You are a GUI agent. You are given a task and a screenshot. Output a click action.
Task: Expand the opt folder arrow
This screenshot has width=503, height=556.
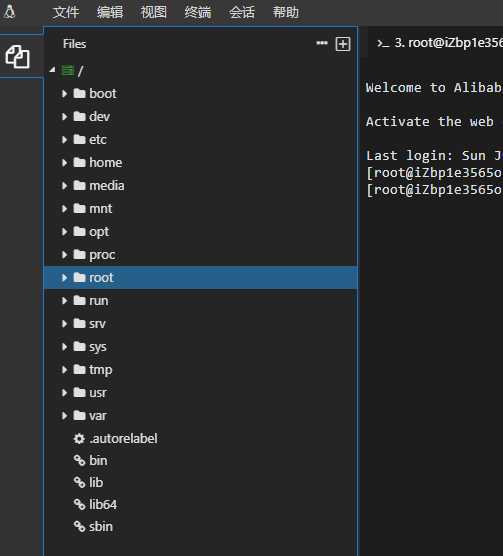(65, 232)
